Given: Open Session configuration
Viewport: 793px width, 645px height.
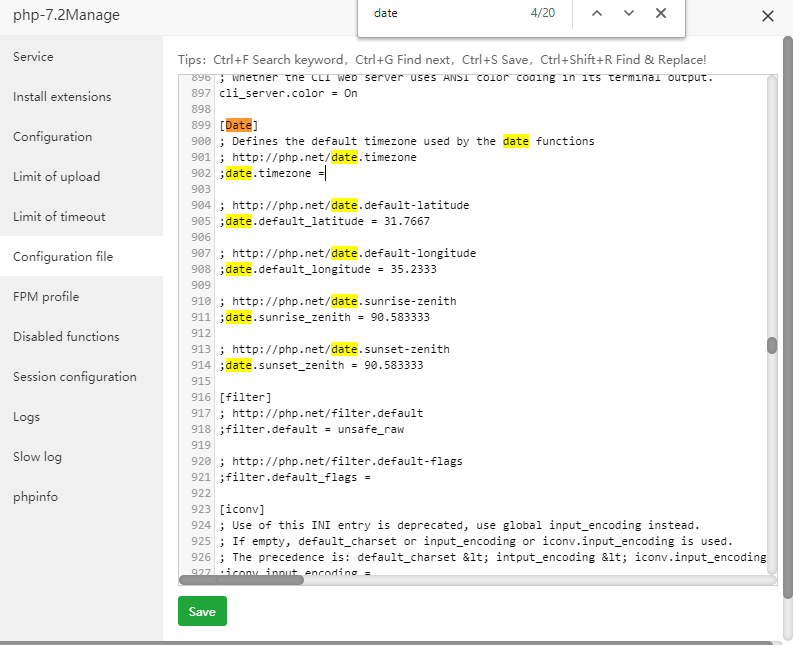Looking at the screenshot, I should 75,377.
